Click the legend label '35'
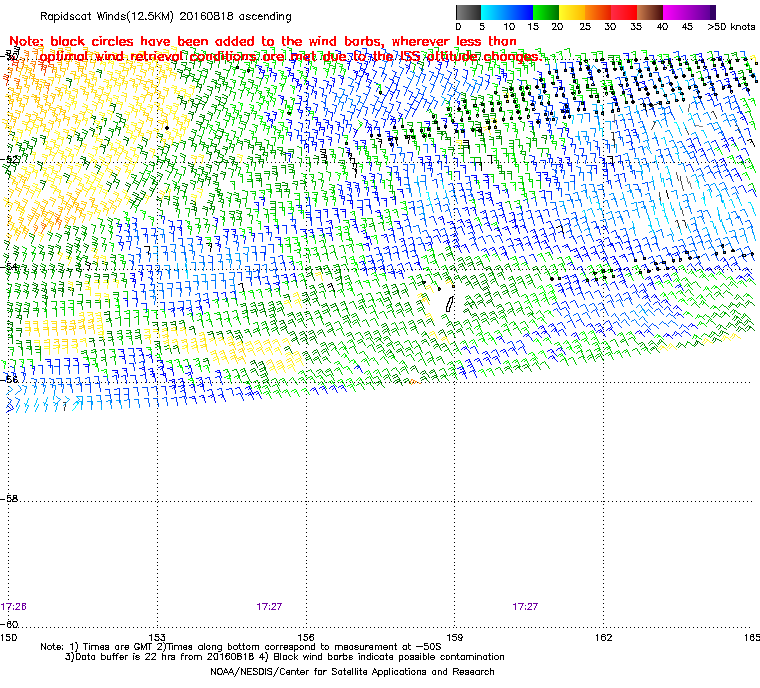 pyautogui.click(x=636, y=27)
